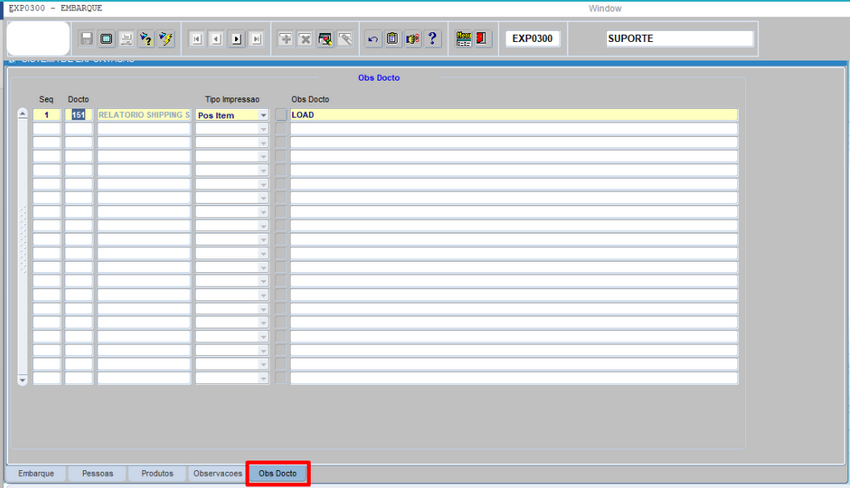Click the clipboard icon in toolbar
Viewport: 850px width, 488px height.
tap(392, 39)
